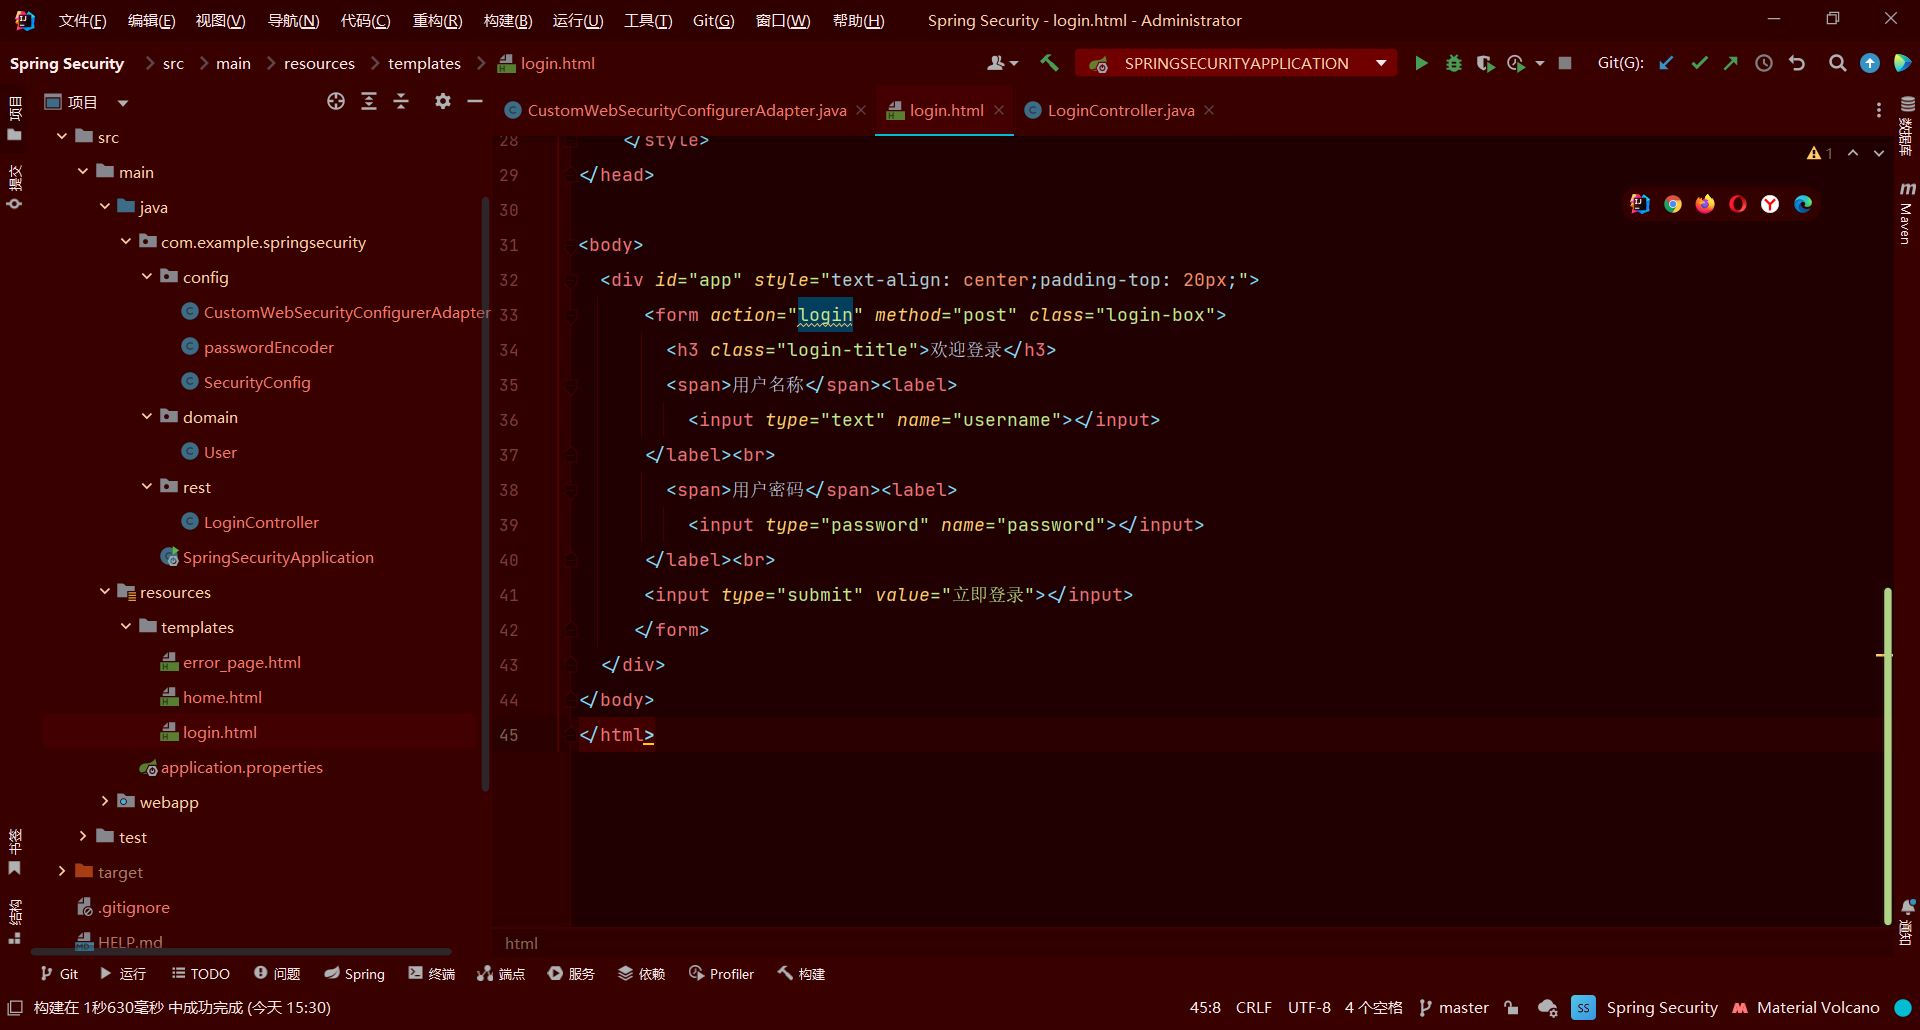Select opened file in Project view

pyautogui.click(x=336, y=101)
